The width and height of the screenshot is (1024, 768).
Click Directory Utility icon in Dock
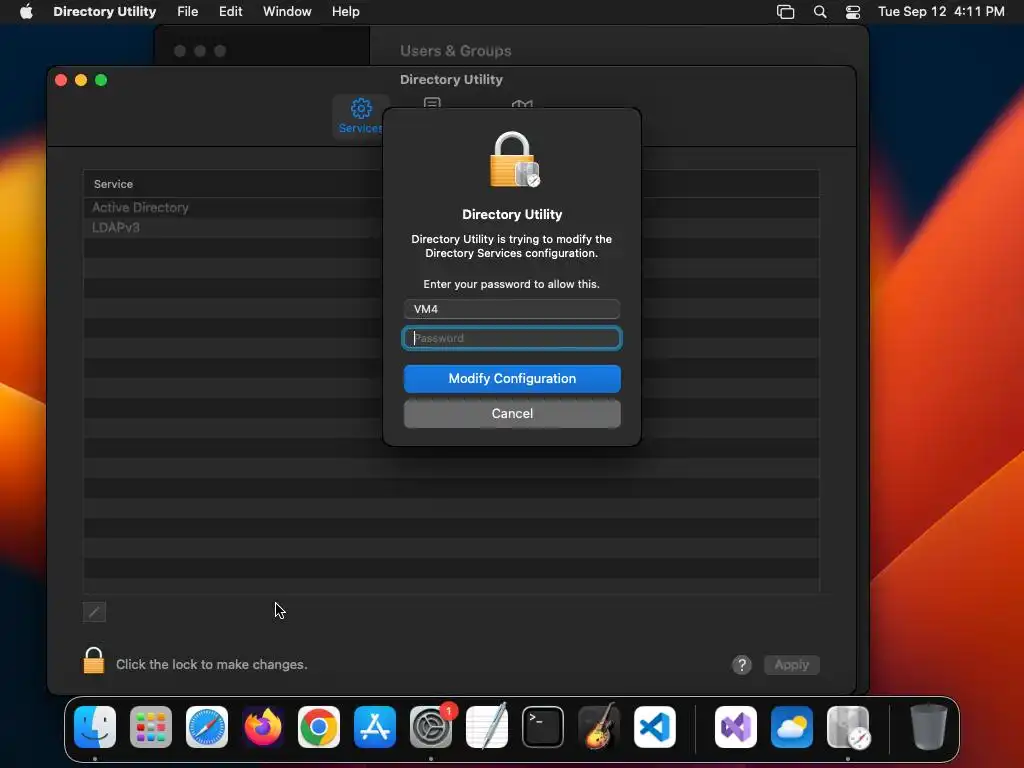(848, 727)
